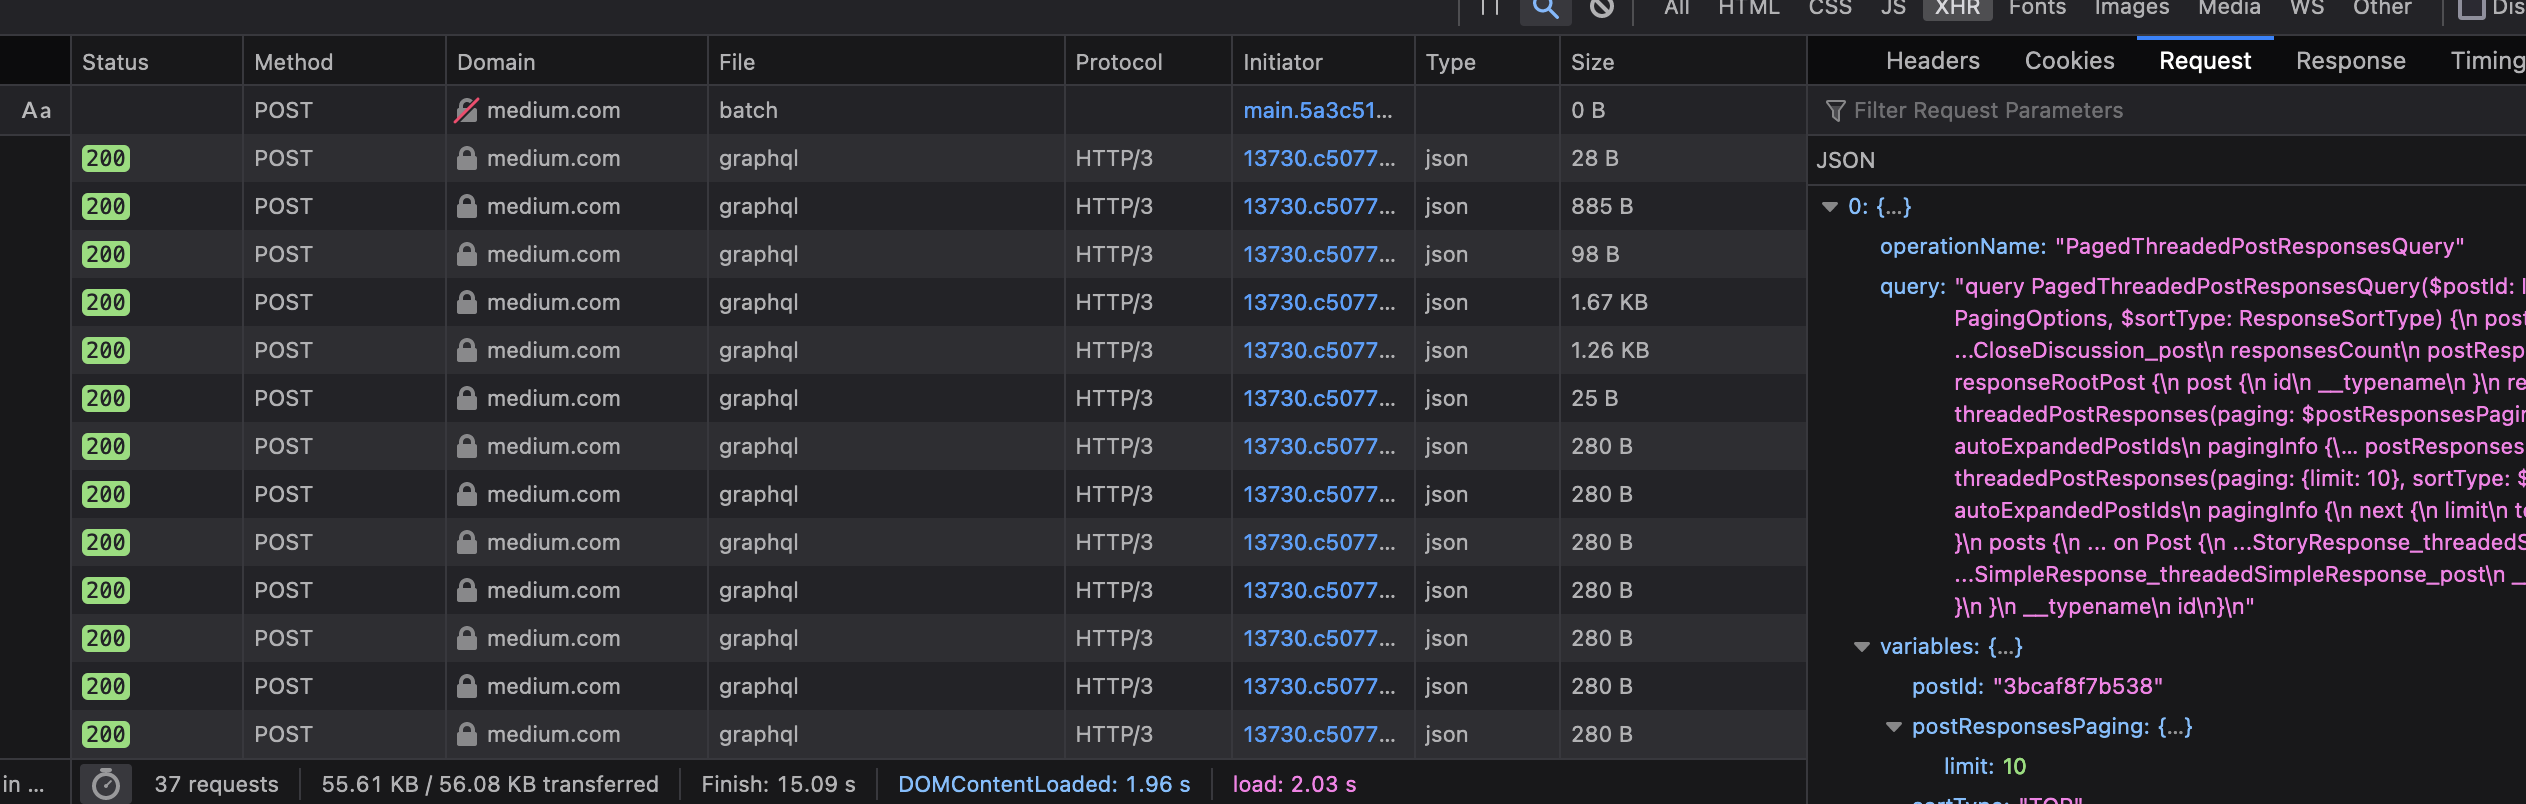Sort by File column header
2526x804 pixels.
(886, 62)
